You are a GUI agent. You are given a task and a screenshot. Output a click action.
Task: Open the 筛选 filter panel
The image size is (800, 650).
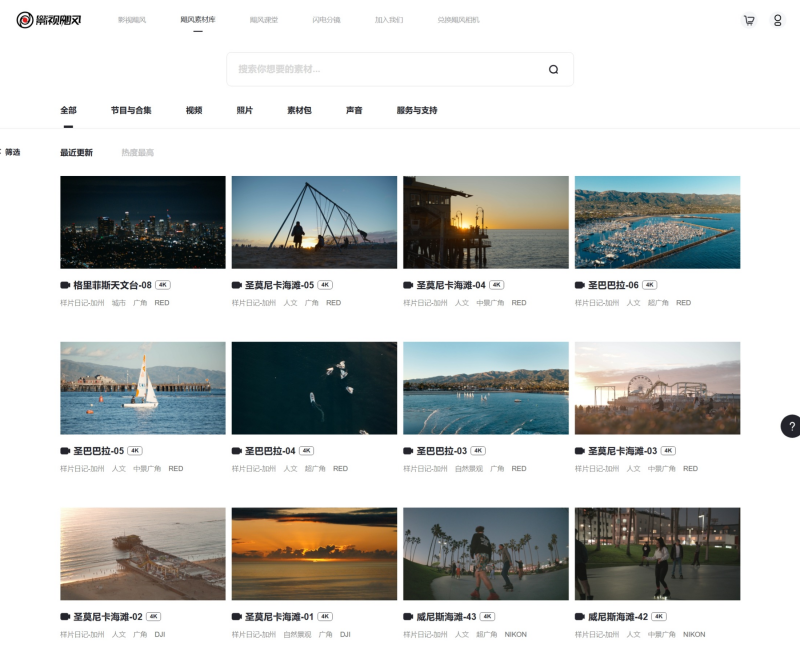pyautogui.click(x=10, y=152)
